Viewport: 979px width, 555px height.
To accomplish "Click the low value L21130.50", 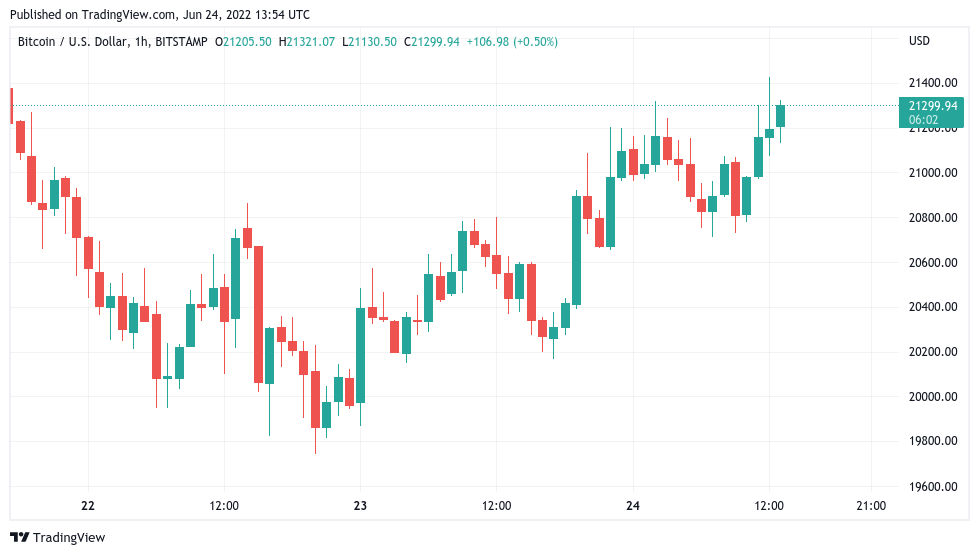I will click(369, 42).
